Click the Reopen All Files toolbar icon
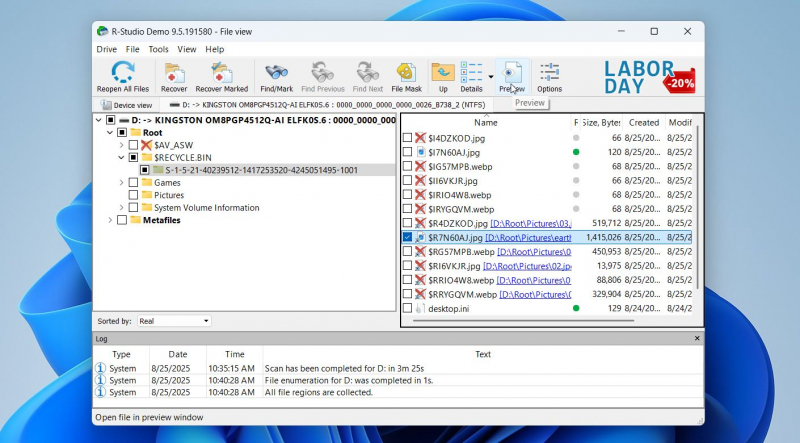800x443 pixels. [122, 72]
